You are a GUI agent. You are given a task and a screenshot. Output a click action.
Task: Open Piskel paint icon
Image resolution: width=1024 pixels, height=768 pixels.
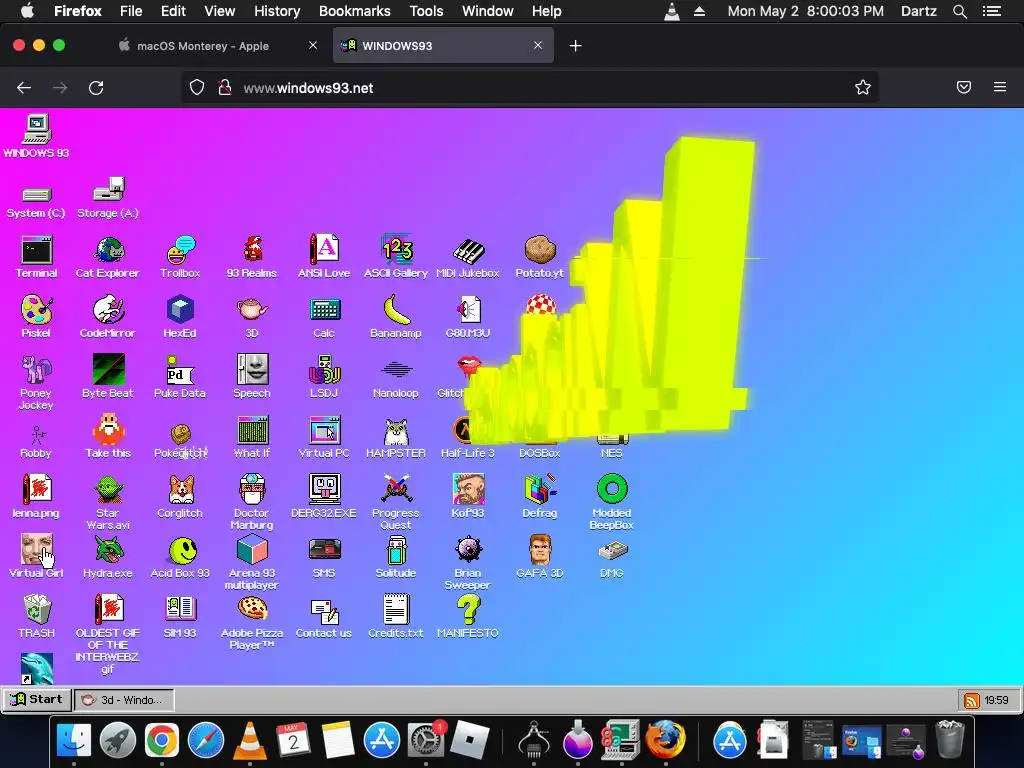click(x=37, y=317)
